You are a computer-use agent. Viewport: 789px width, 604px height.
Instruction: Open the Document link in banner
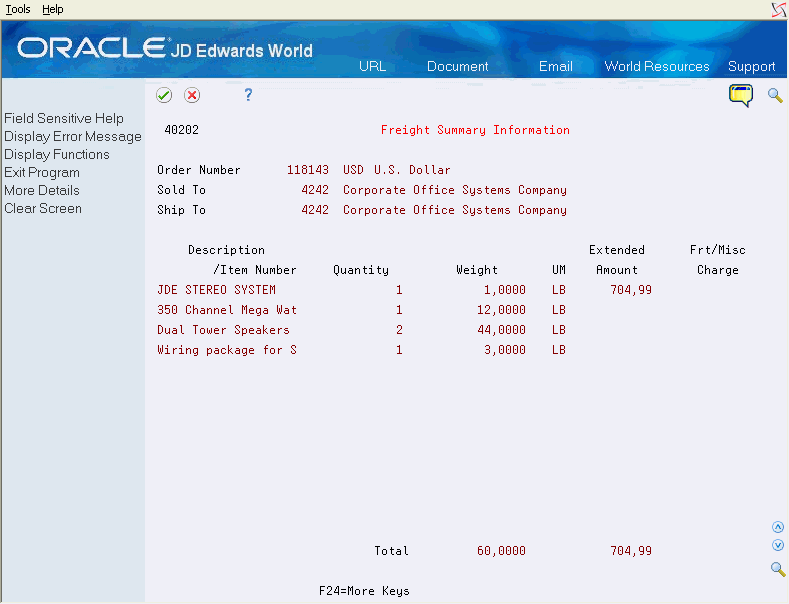457,66
